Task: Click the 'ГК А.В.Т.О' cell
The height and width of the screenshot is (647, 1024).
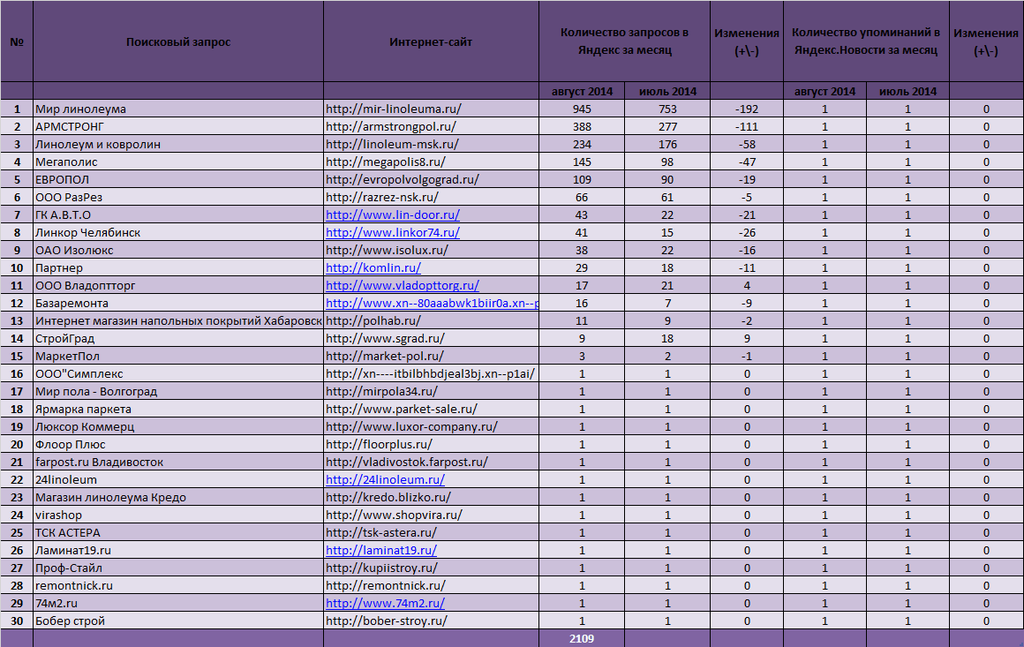Action: coord(178,215)
